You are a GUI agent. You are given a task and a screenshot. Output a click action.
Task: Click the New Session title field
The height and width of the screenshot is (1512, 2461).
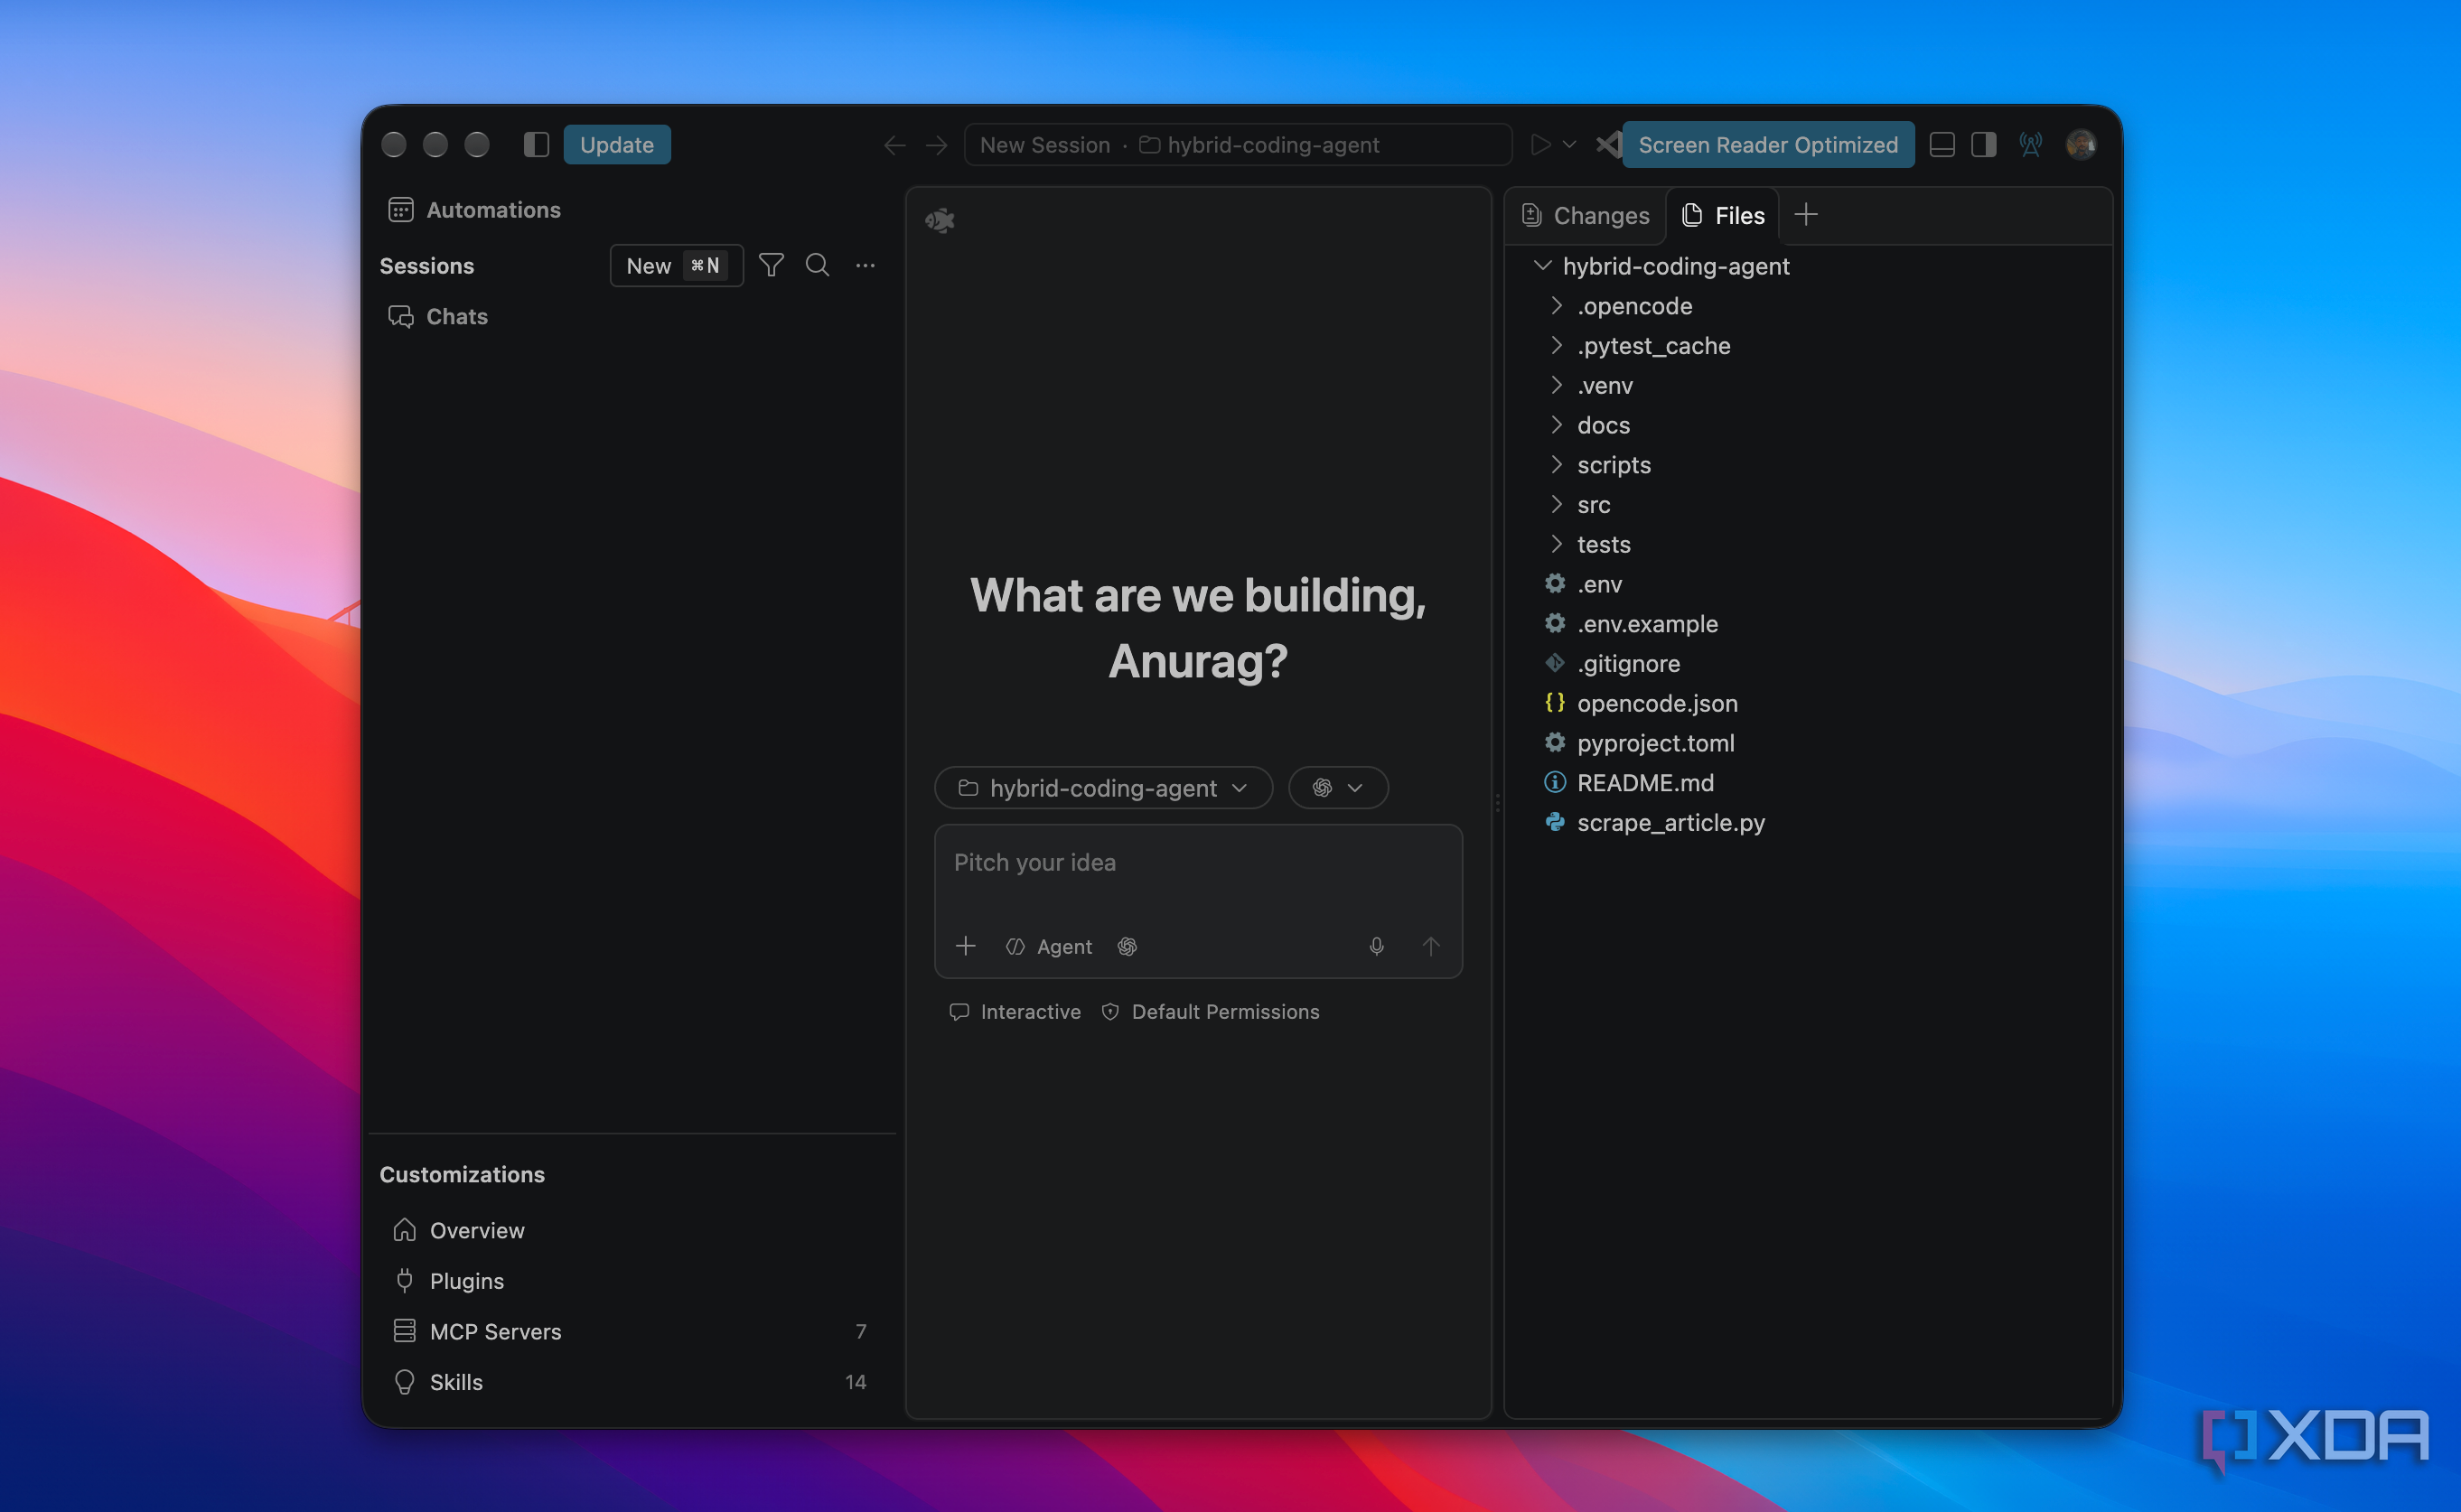(1237, 145)
